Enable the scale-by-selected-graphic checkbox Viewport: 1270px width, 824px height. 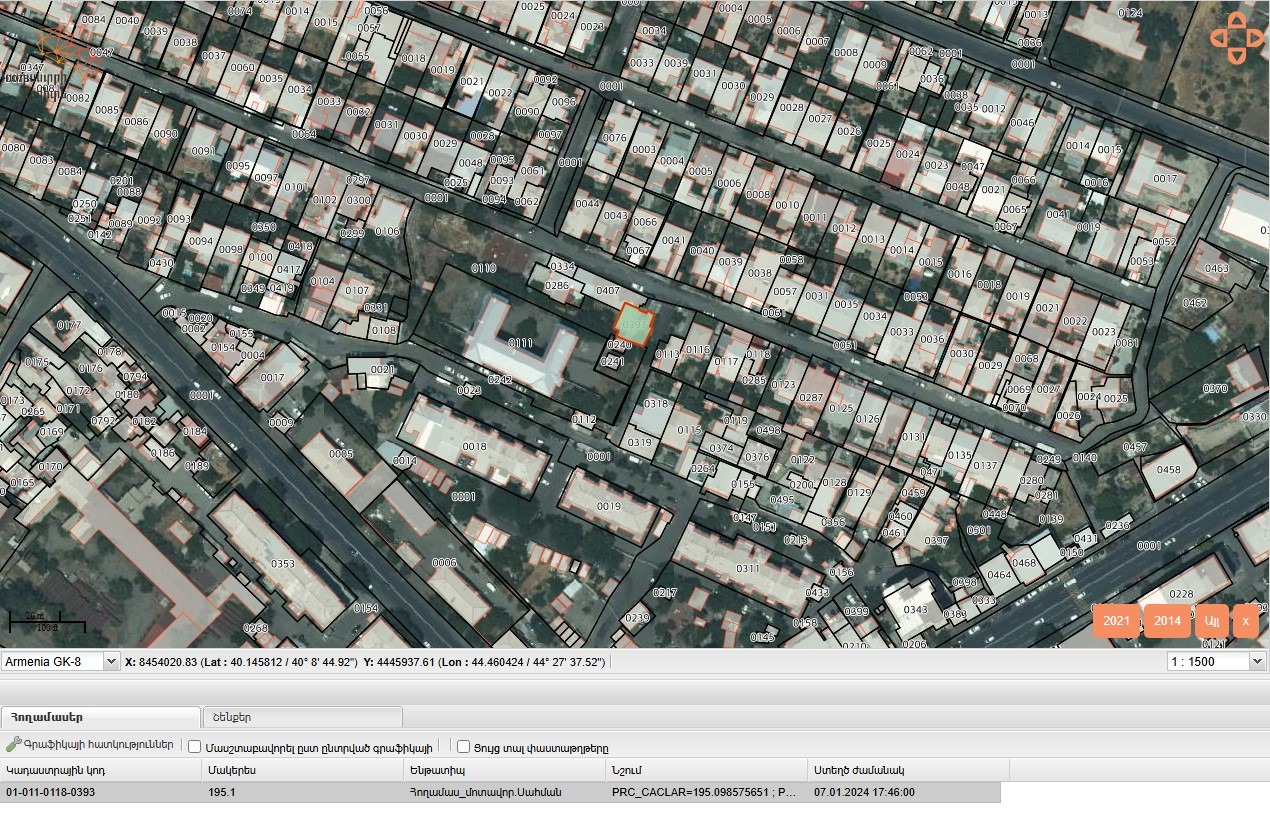195,746
